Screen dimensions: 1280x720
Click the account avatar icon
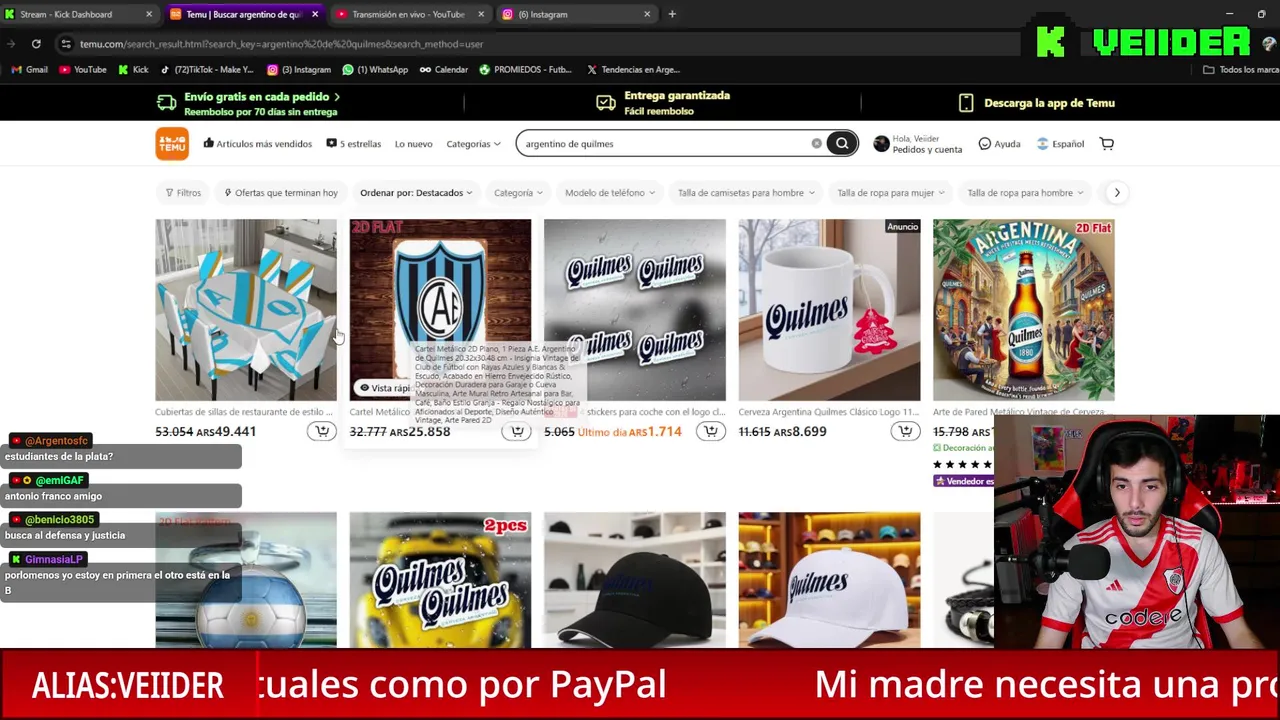coord(881,144)
